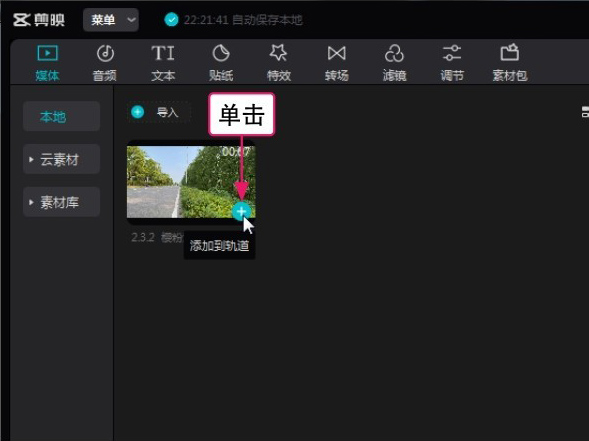Open the 转场 transitions icon
Image resolution: width=589 pixels, height=441 pixels.
337,53
